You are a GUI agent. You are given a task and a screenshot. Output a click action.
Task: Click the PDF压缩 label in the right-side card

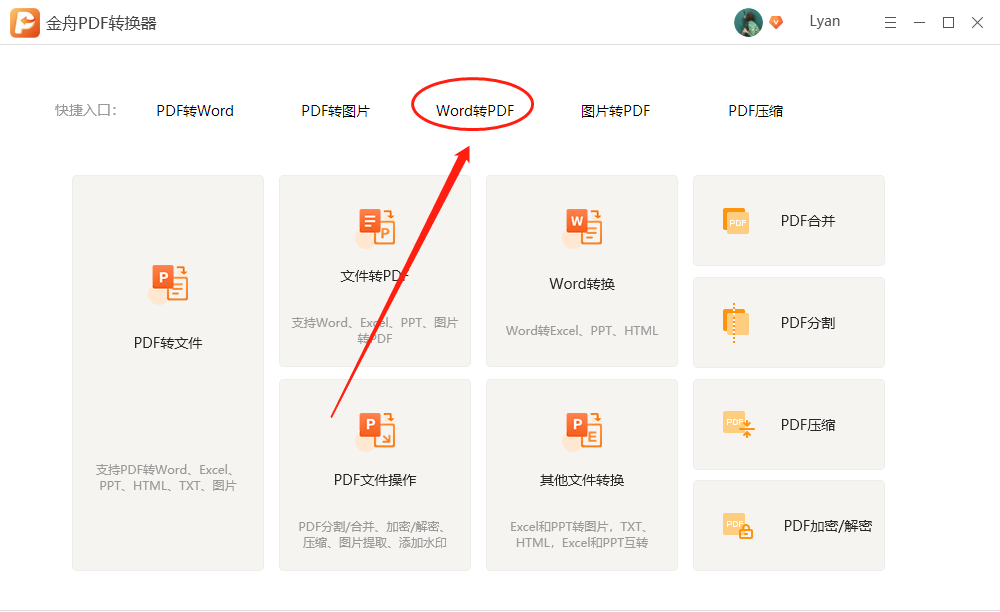(x=808, y=425)
